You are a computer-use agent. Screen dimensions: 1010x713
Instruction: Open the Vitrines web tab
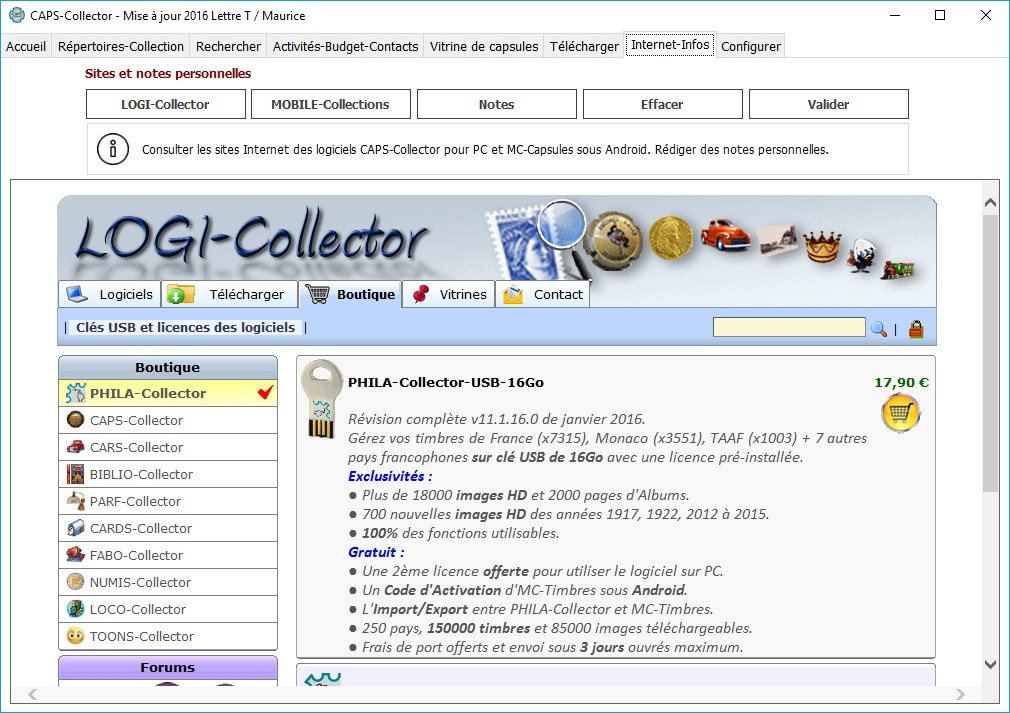click(x=449, y=294)
